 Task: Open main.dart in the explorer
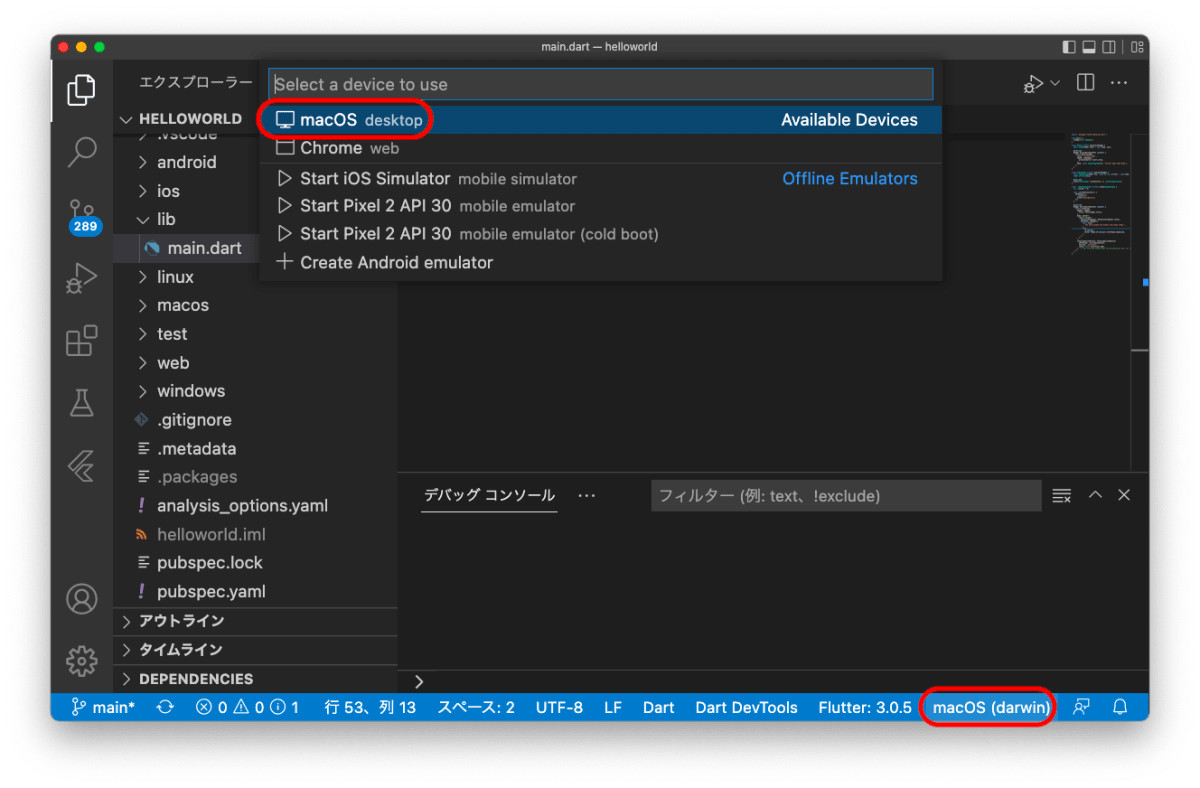tap(186, 248)
